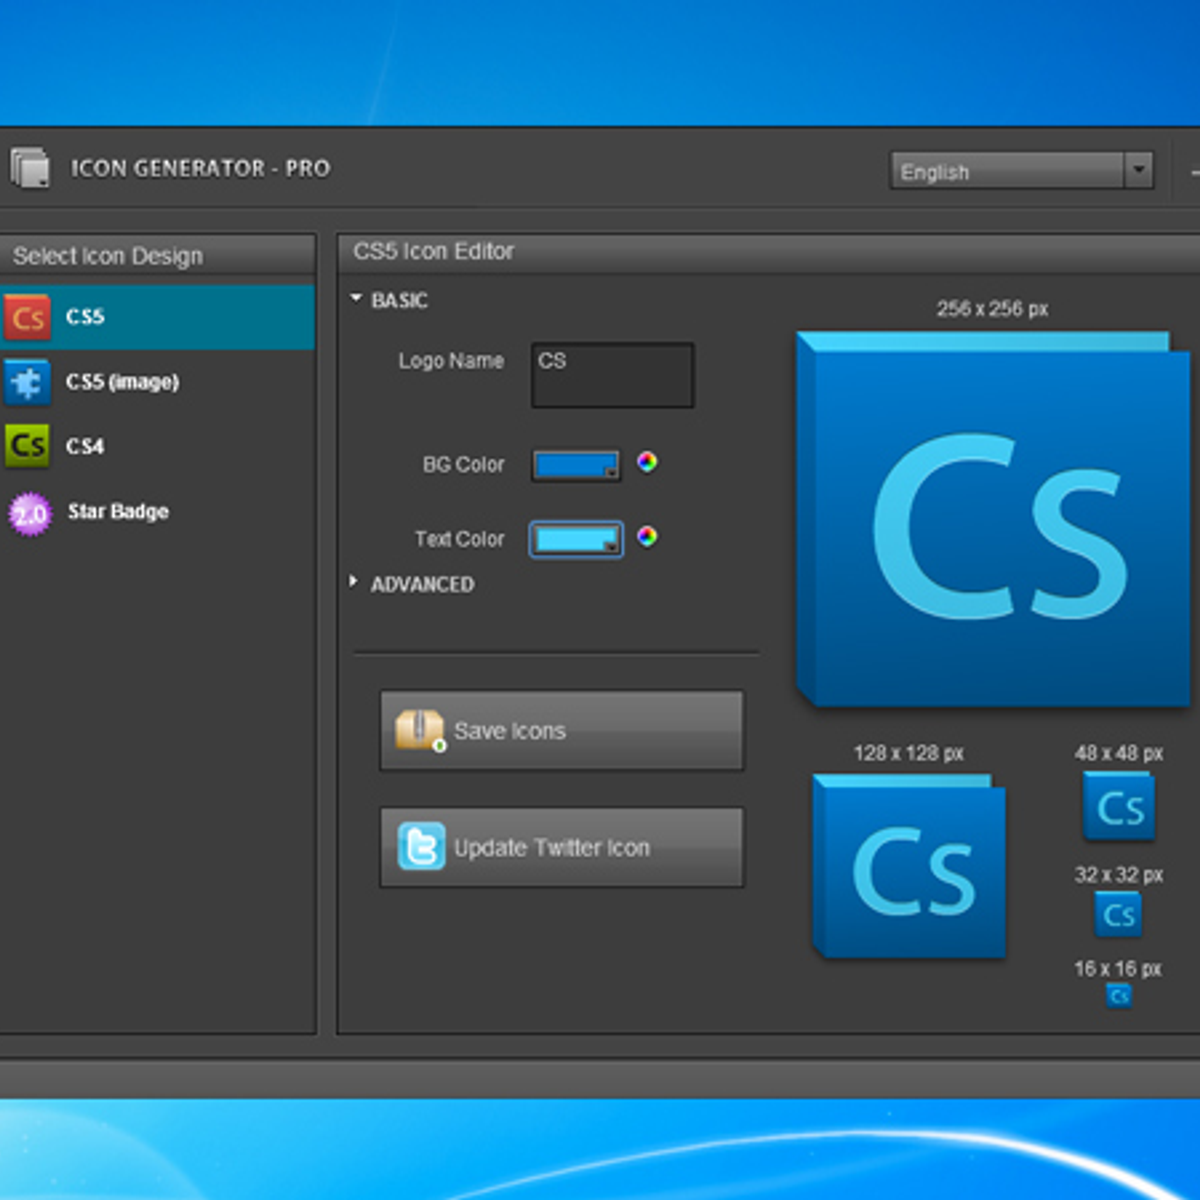The width and height of the screenshot is (1200, 1200).
Task: Select the CS5 icon design
Action: [x=157, y=317]
